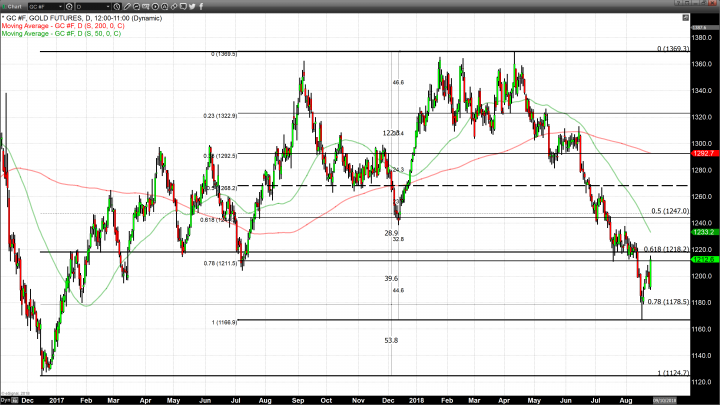Open the Chart menu in title bar

coord(12,5)
